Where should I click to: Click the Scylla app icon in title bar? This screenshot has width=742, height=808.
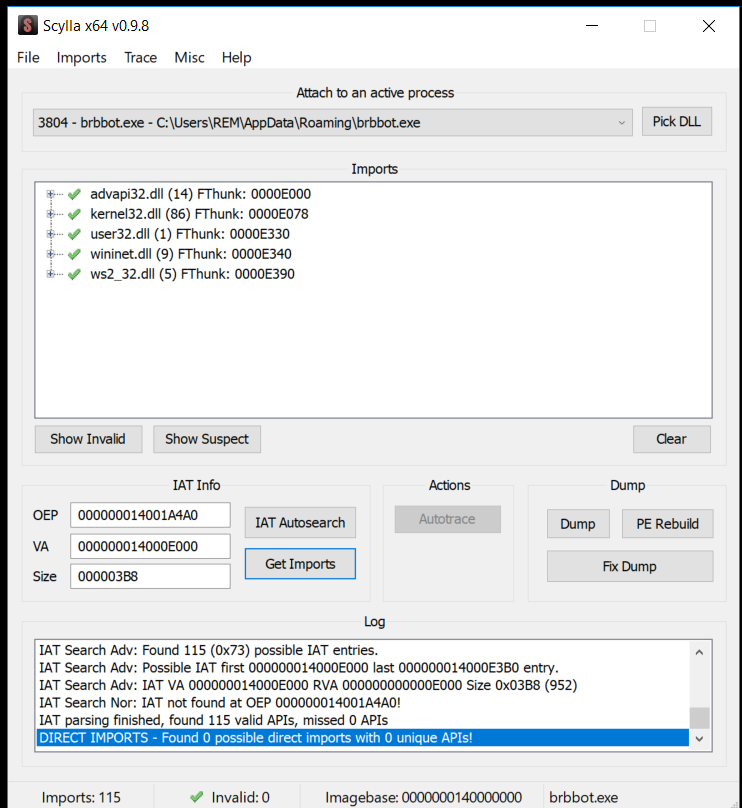point(27,25)
